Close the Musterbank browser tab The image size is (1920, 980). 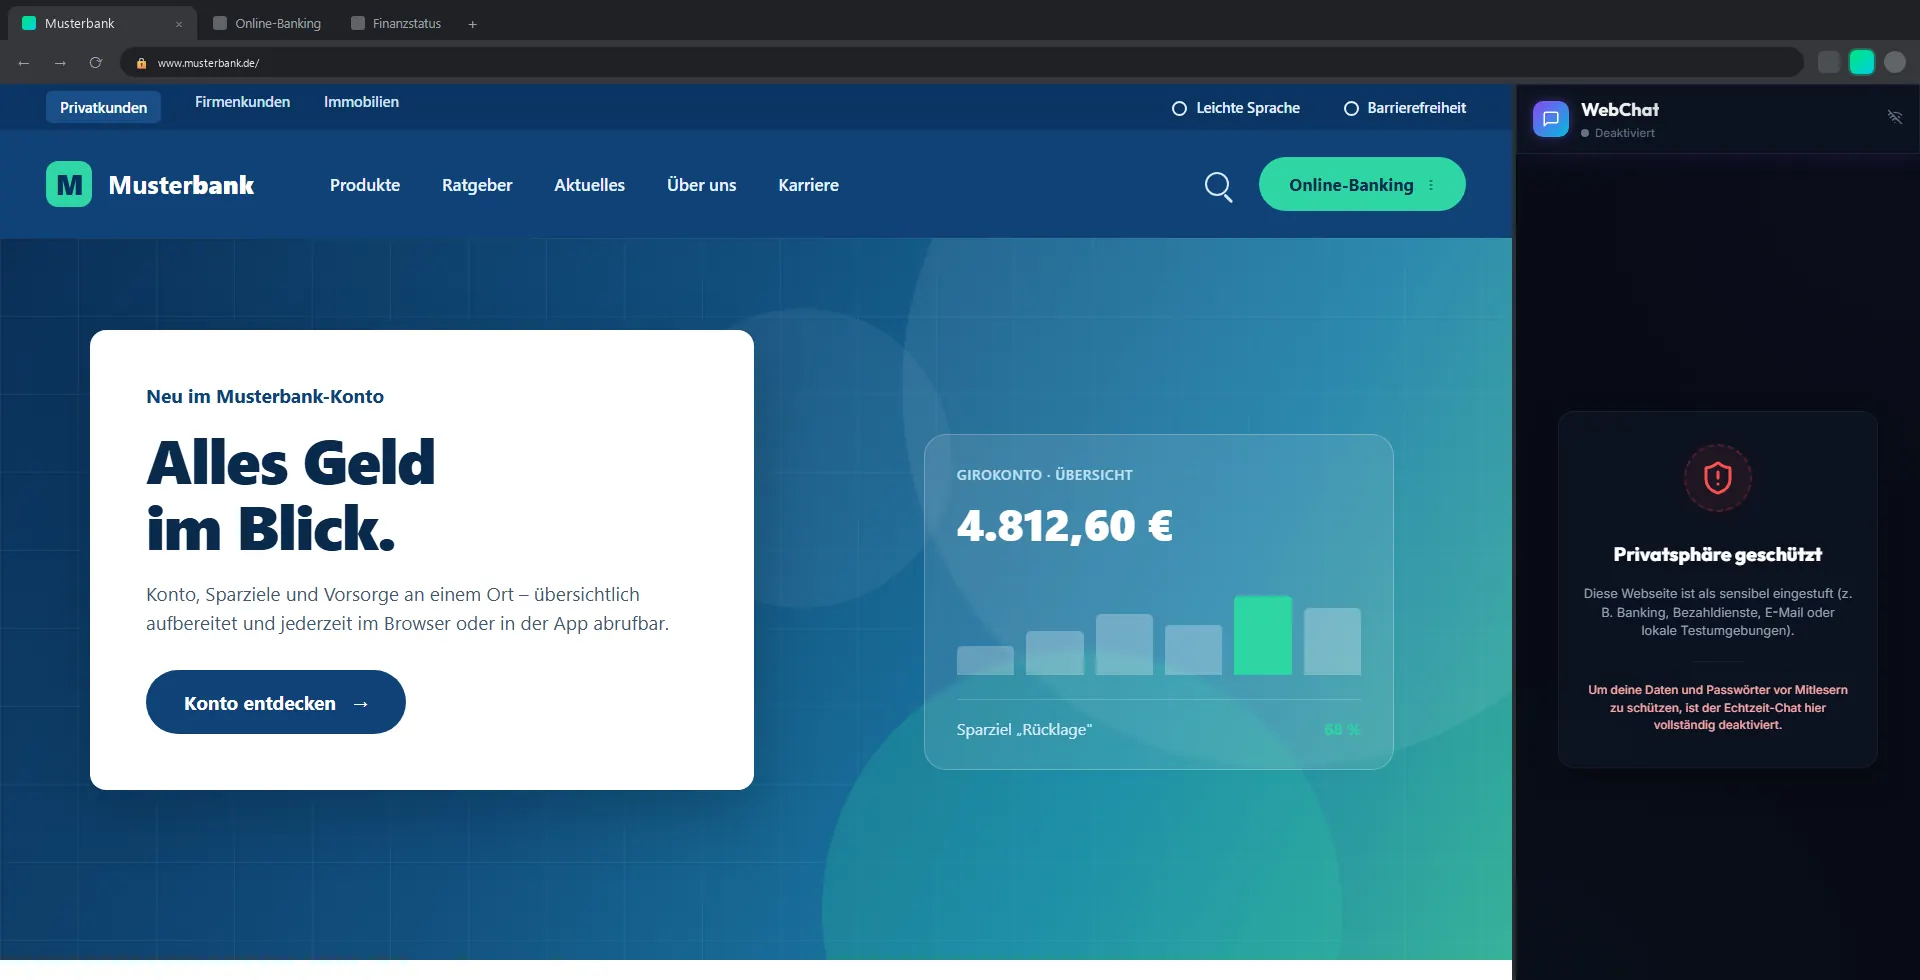click(179, 24)
